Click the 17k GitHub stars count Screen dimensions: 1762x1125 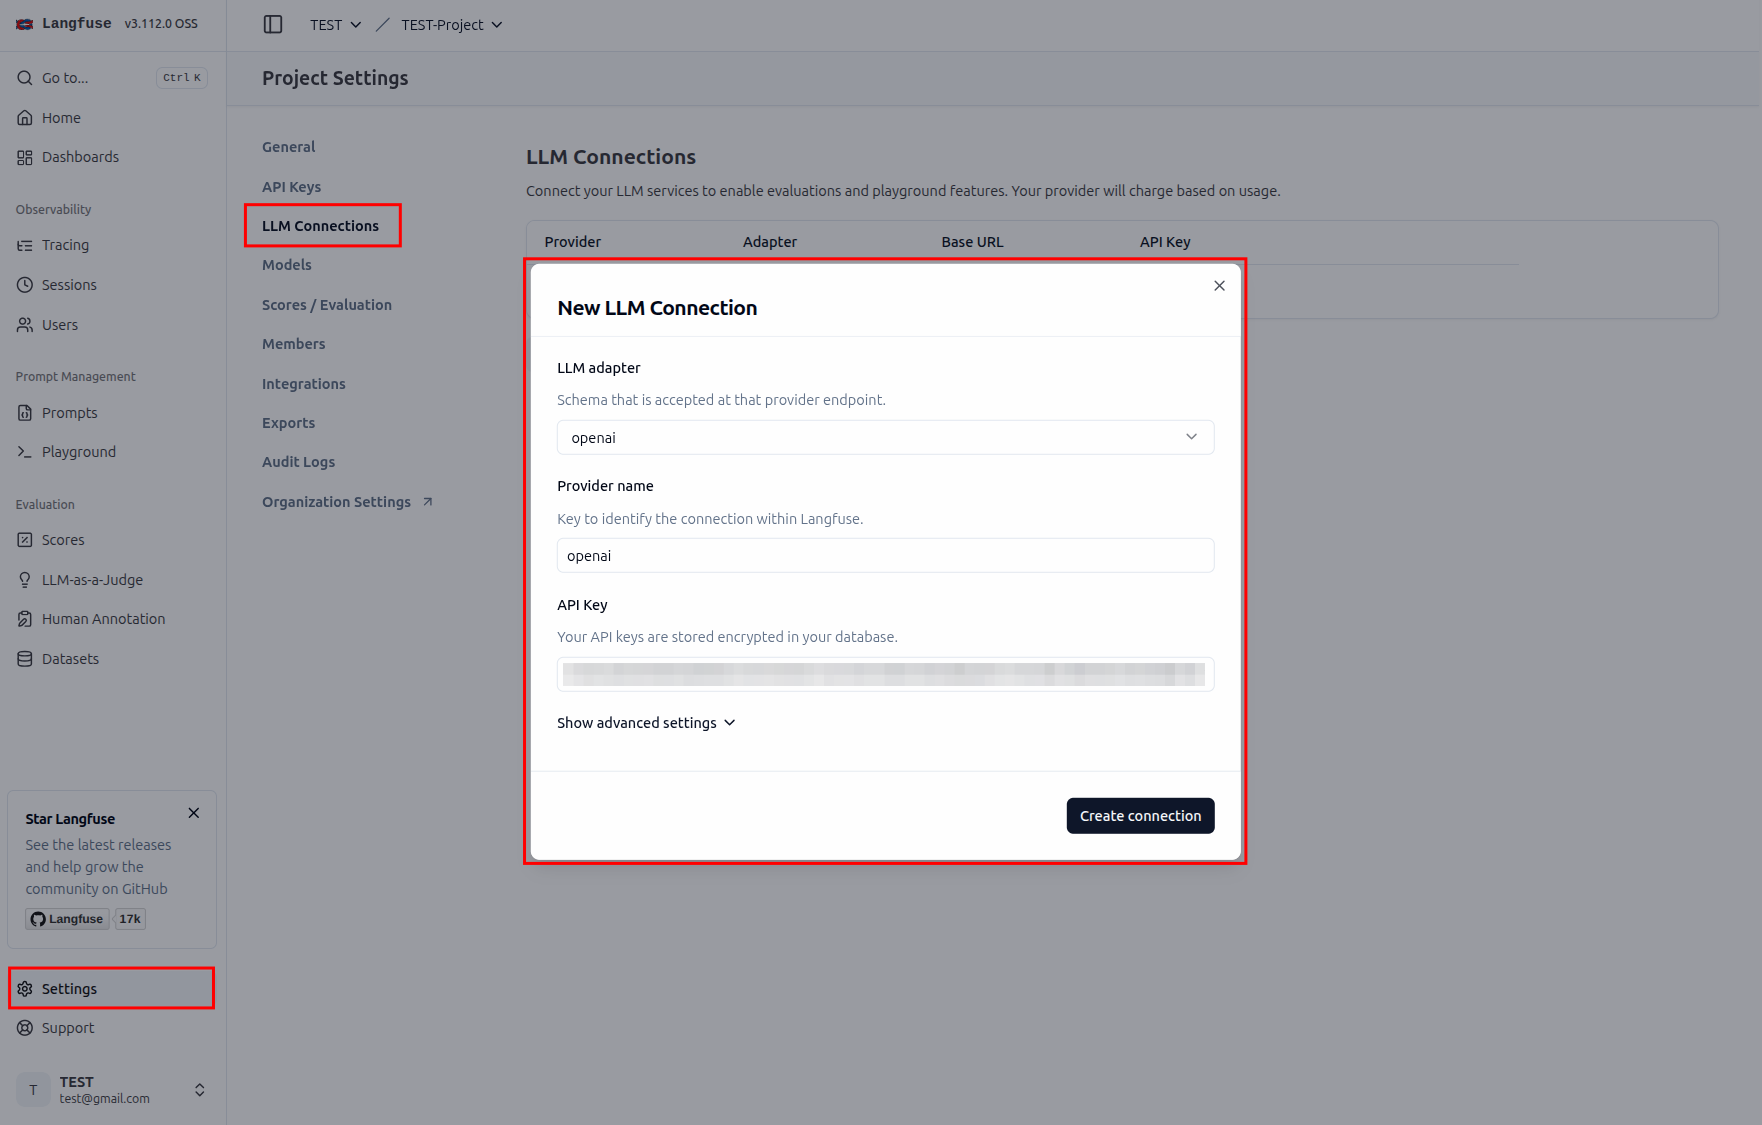(130, 919)
